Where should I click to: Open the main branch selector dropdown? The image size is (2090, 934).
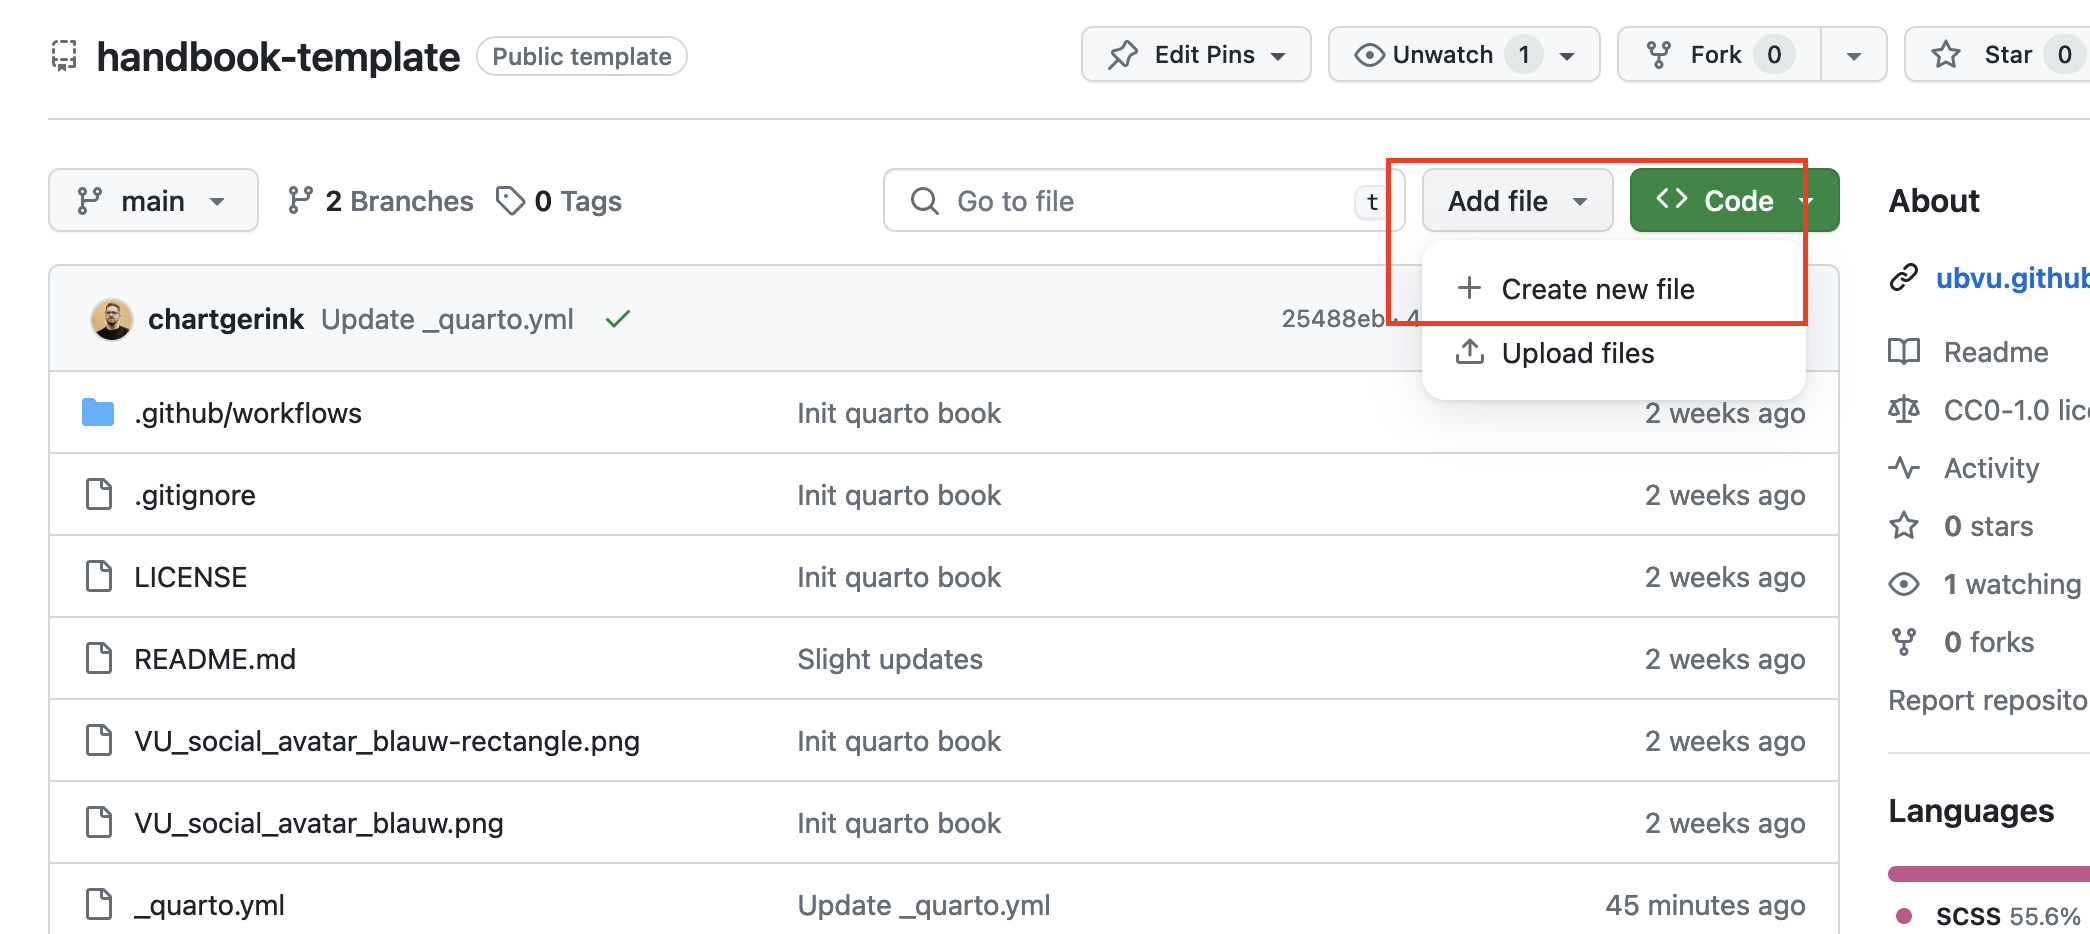tap(153, 201)
